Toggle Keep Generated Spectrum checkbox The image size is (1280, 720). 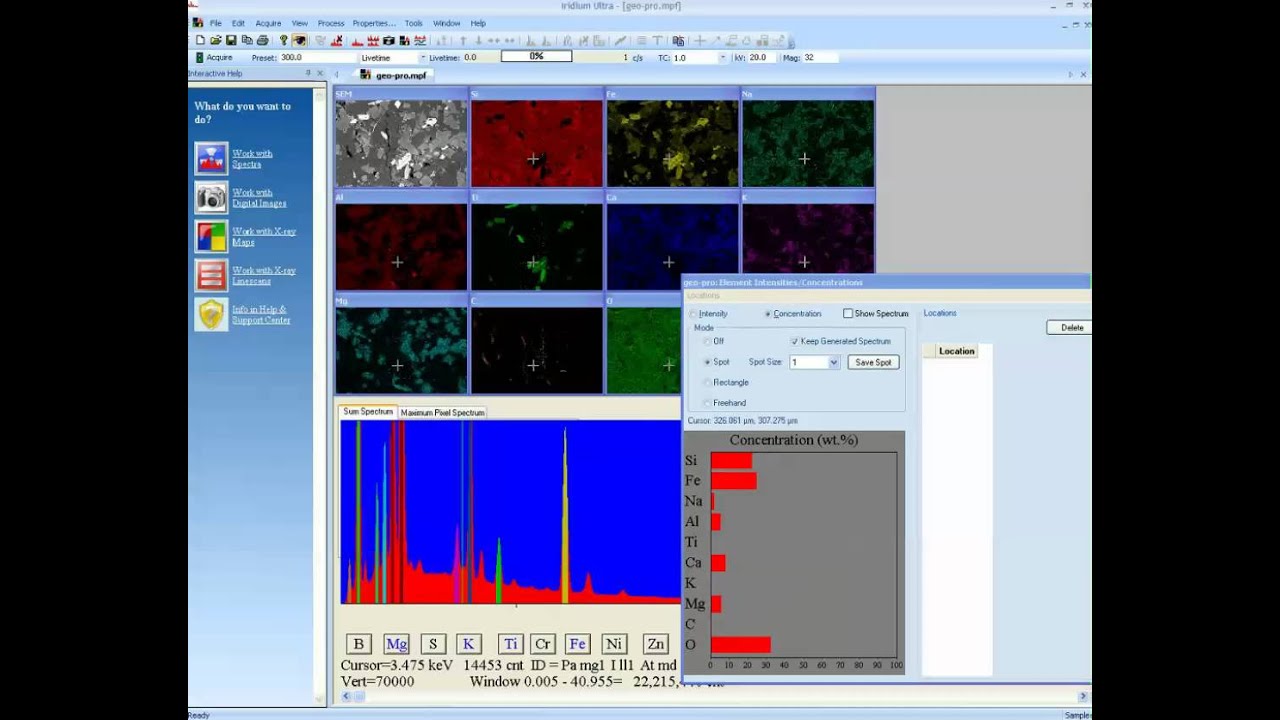pyautogui.click(x=795, y=341)
